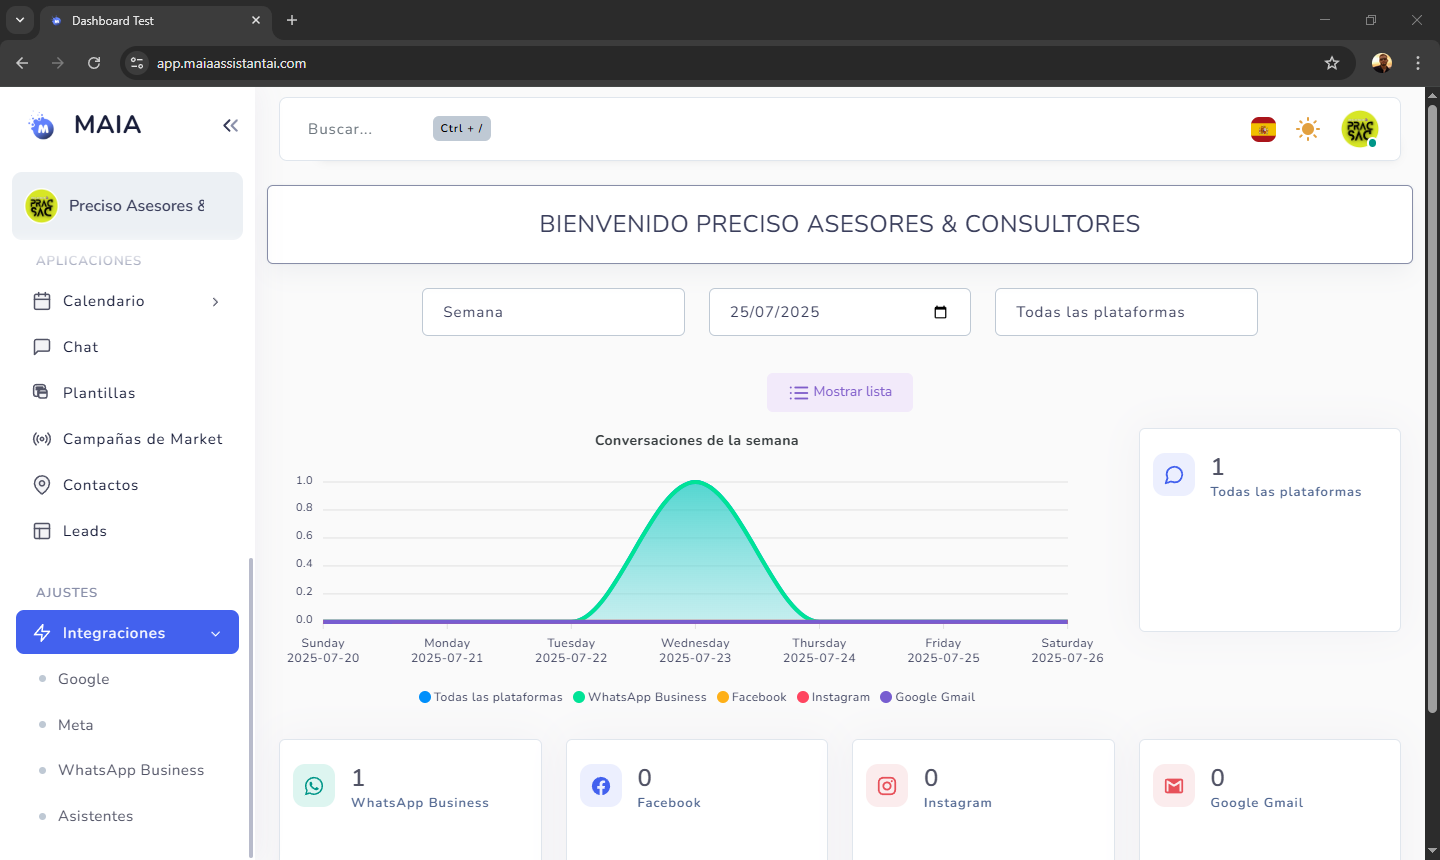Click the Google Gmail purple legend swatch
The image size is (1440, 860).
pos(886,697)
